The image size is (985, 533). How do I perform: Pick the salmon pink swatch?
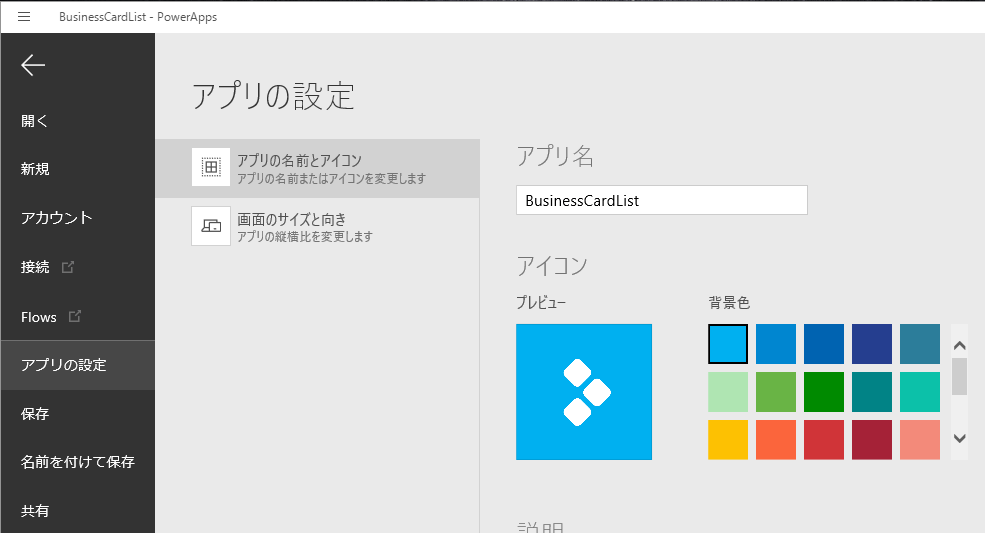pyautogui.click(x=920, y=440)
